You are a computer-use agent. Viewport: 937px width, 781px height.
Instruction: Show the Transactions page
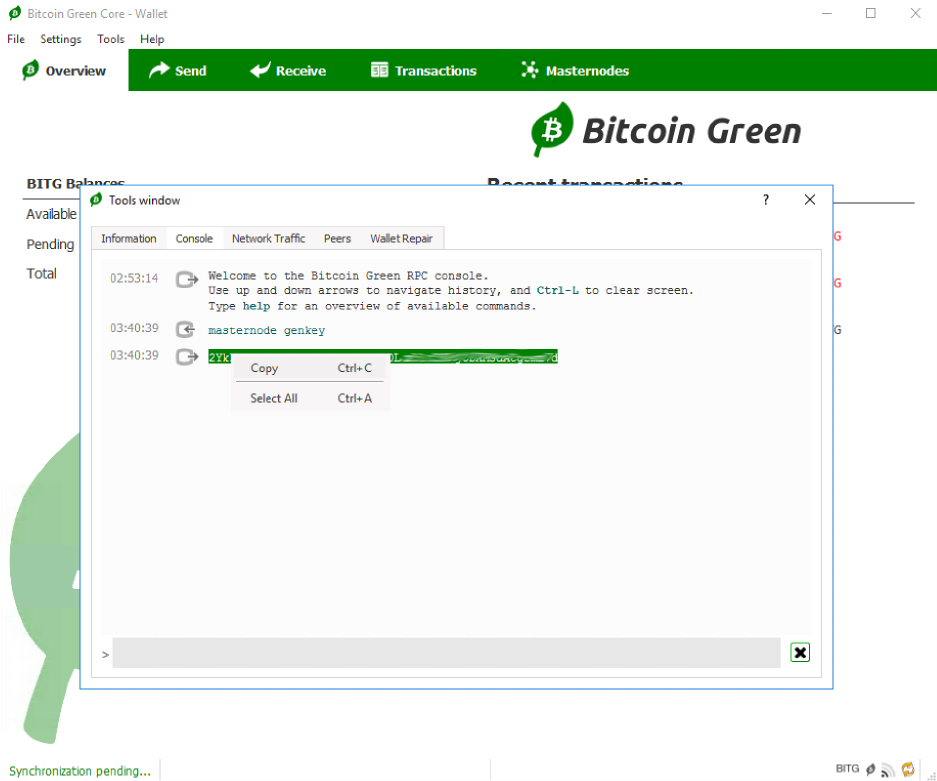pos(423,71)
